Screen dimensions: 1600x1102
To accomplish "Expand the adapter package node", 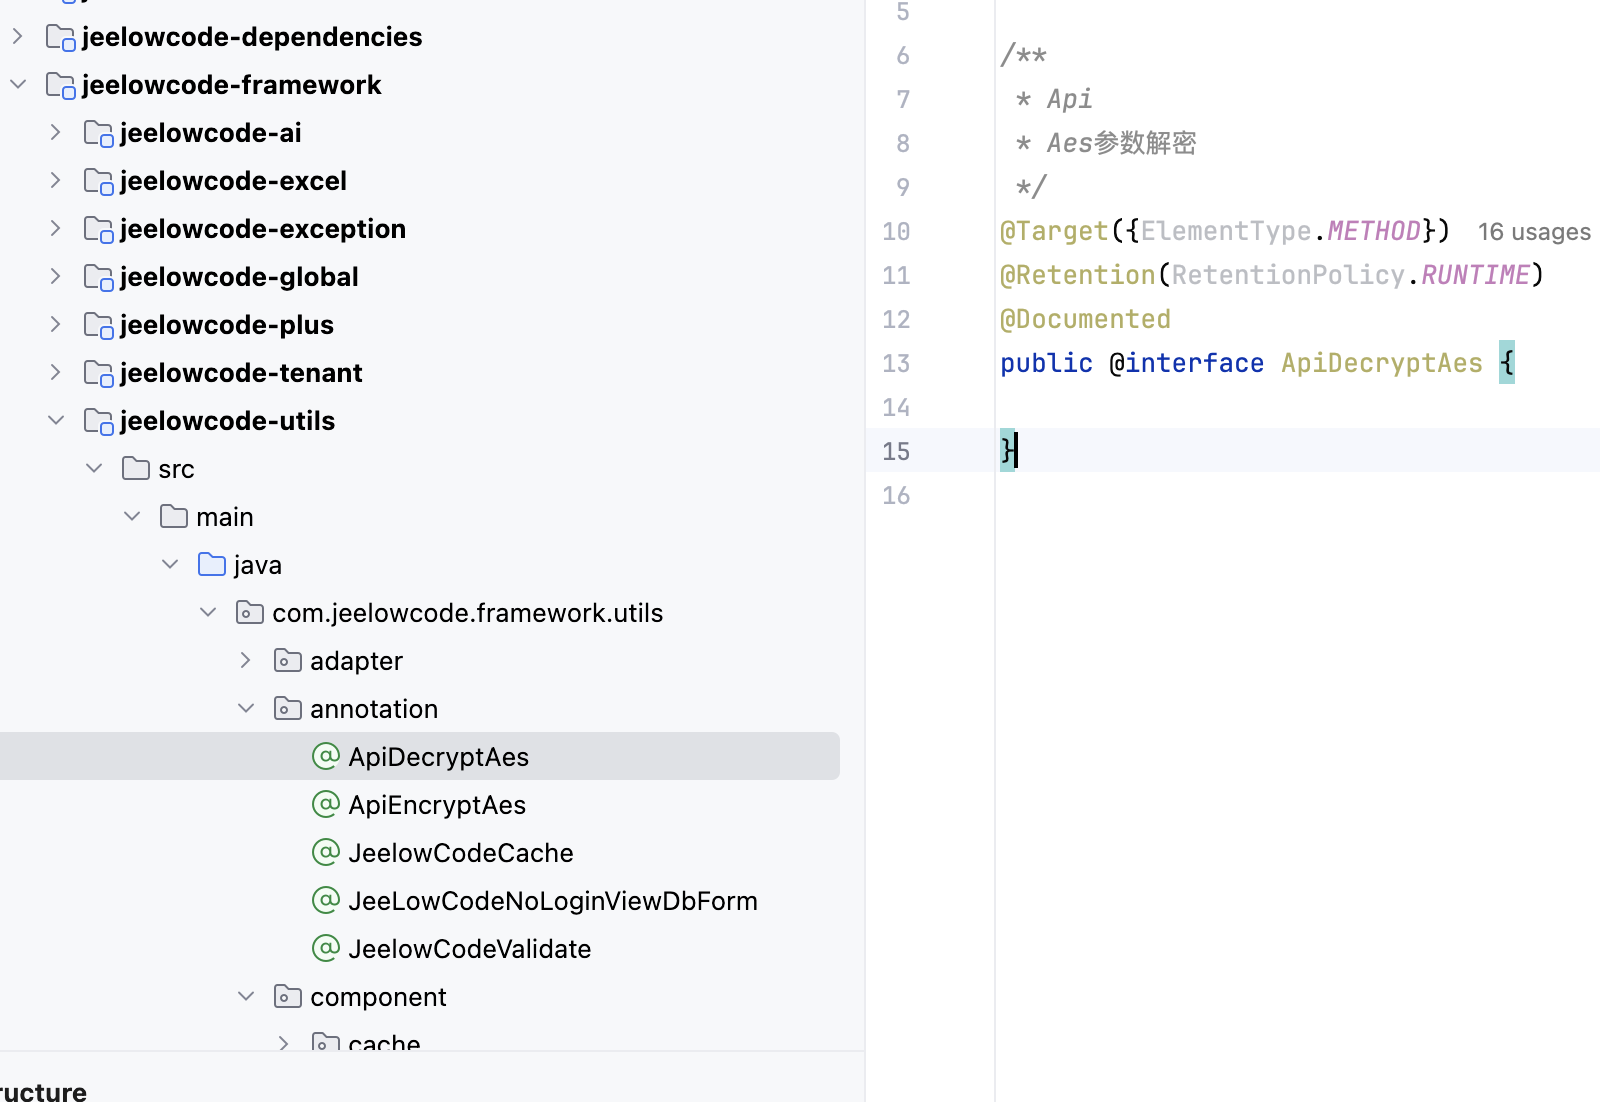I will [246, 661].
